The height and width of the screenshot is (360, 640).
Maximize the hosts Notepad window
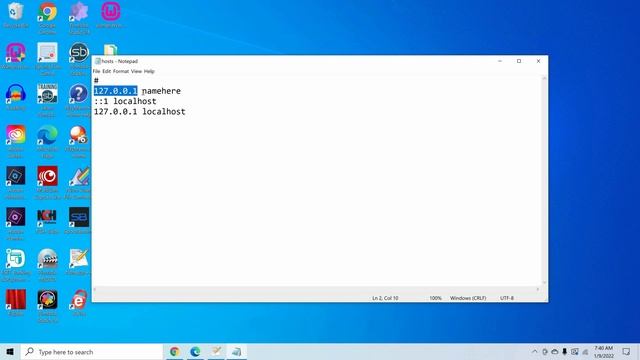click(519, 61)
